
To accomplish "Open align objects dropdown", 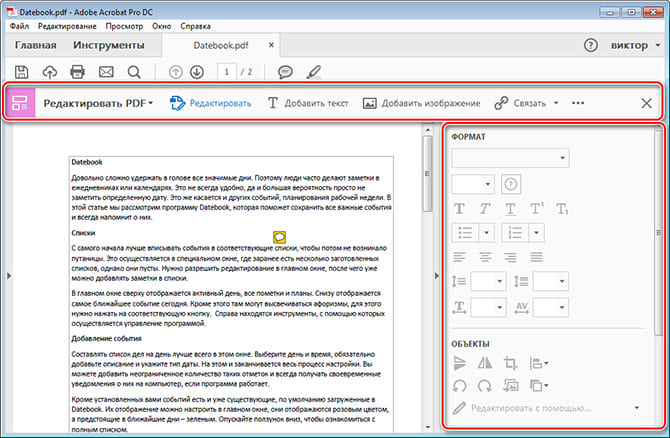I will (539, 364).
